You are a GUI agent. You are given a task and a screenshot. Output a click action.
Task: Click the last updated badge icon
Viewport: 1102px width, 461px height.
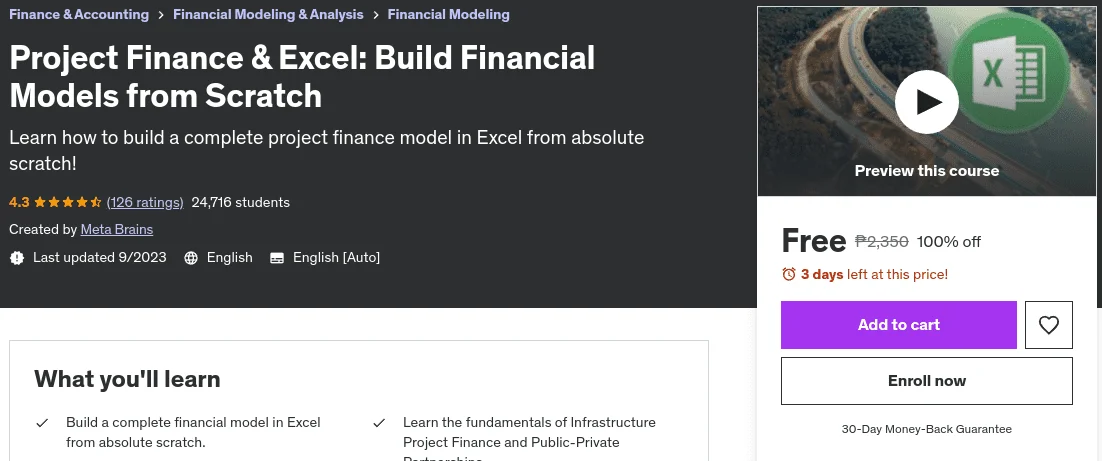point(17,258)
